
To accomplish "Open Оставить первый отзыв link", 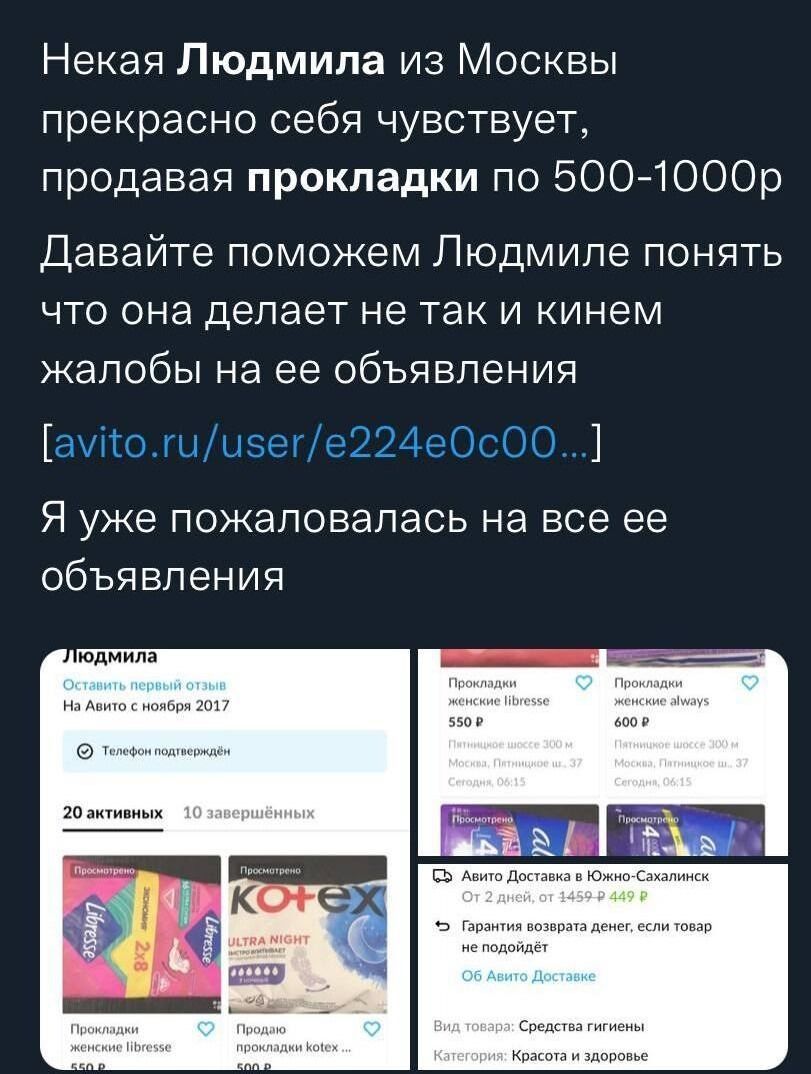I will pyautogui.click(x=145, y=685).
